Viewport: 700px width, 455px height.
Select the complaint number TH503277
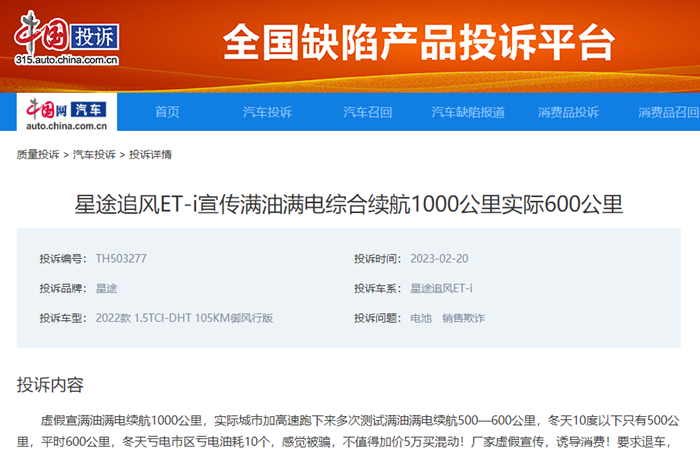tap(121, 259)
